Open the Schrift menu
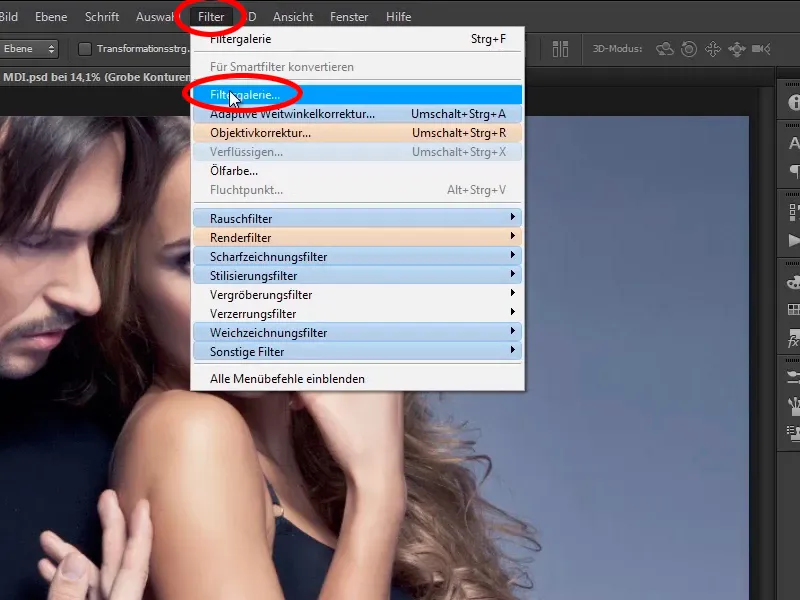Screen dimensions: 800x600 [102, 17]
